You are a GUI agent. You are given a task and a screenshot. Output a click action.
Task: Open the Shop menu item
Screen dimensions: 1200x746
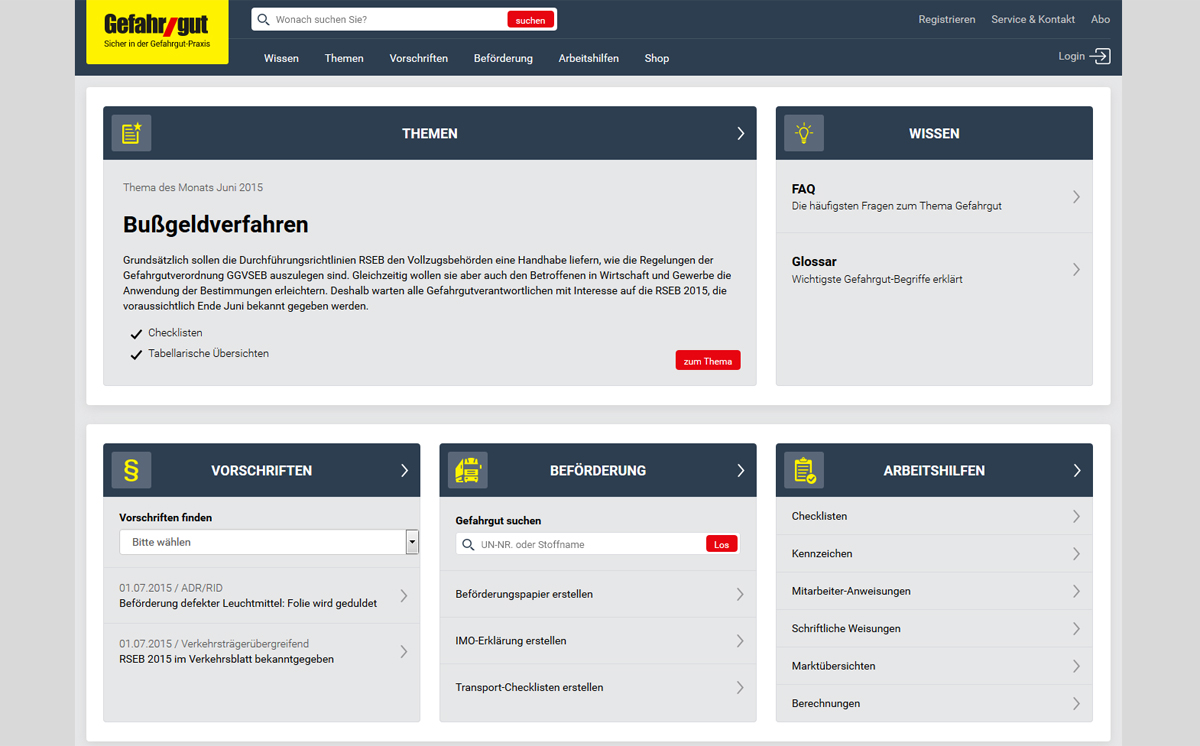tap(657, 58)
